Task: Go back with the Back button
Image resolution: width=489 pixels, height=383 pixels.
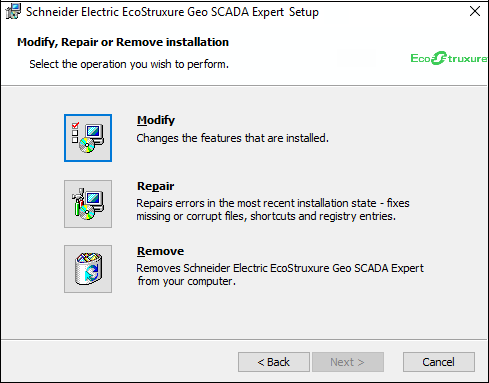Action: point(274,362)
